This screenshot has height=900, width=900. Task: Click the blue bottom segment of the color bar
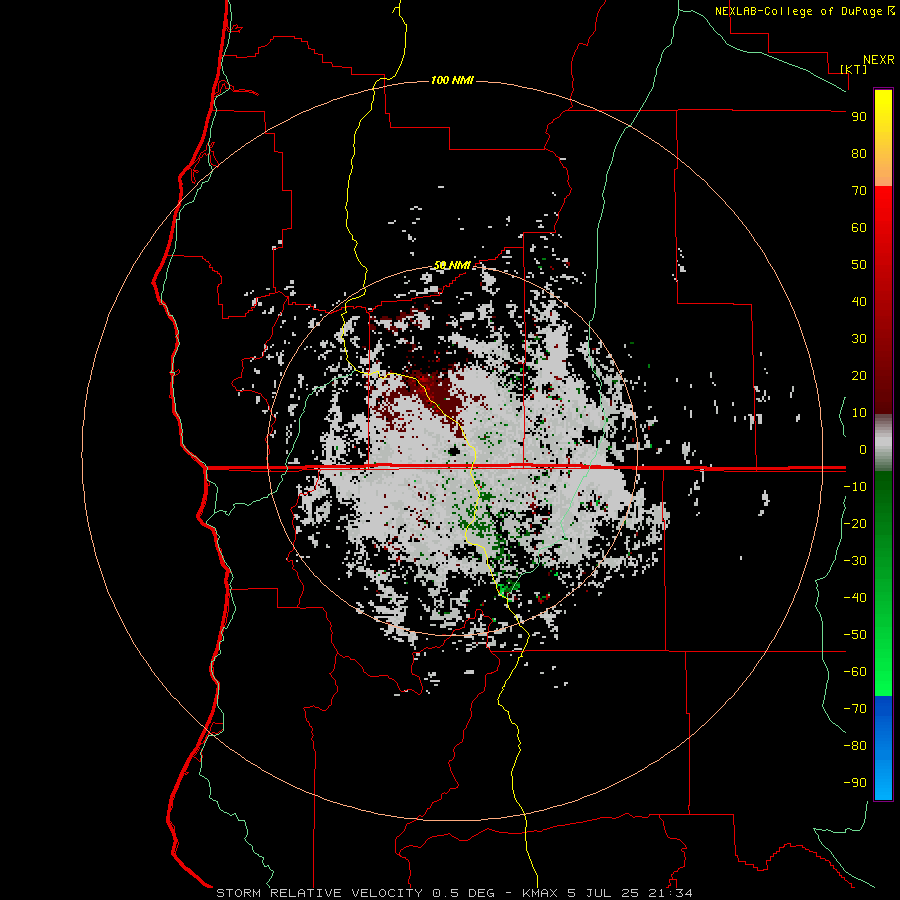coord(883,748)
